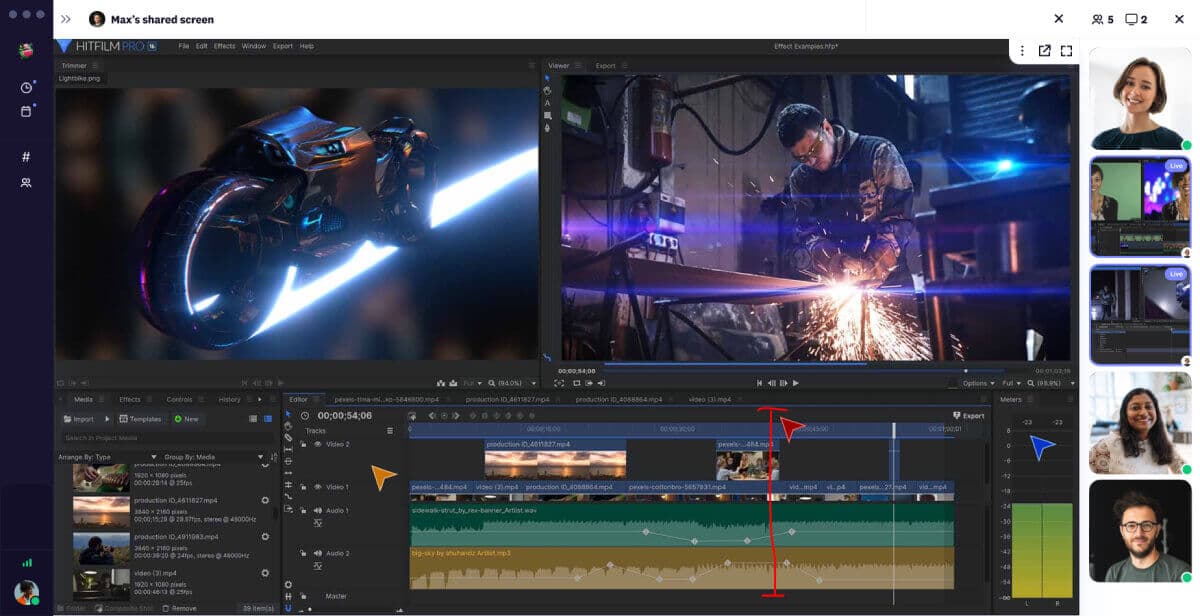Open the Options dropdown in the Viewer
1200x616 pixels.
tap(977, 383)
